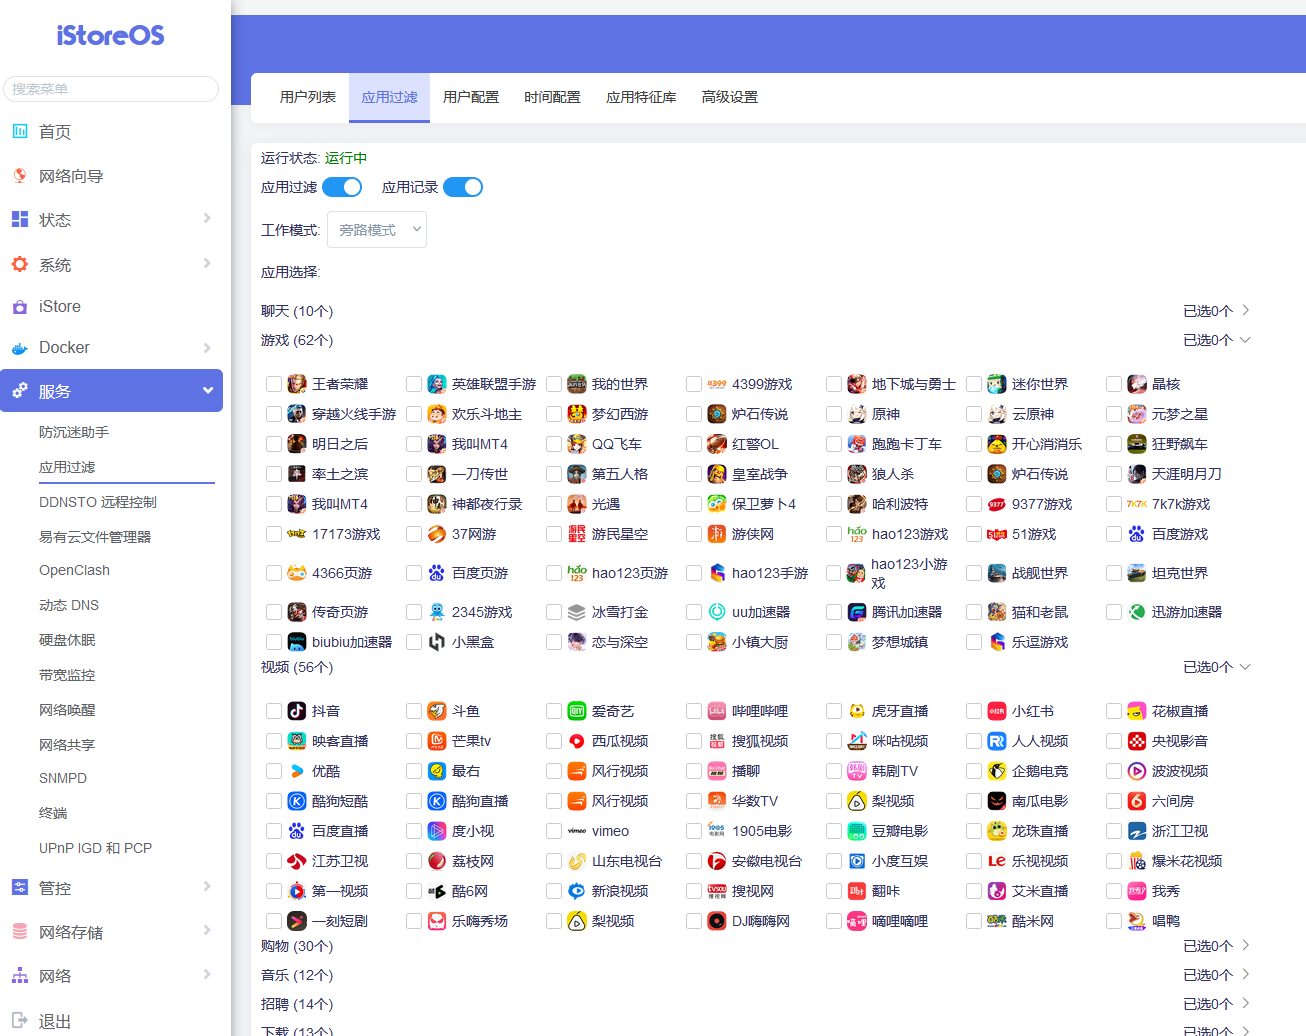Expand the 状态 sidebar menu
The height and width of the screenshot is (1036, 1306).
(x=111, y=219)
